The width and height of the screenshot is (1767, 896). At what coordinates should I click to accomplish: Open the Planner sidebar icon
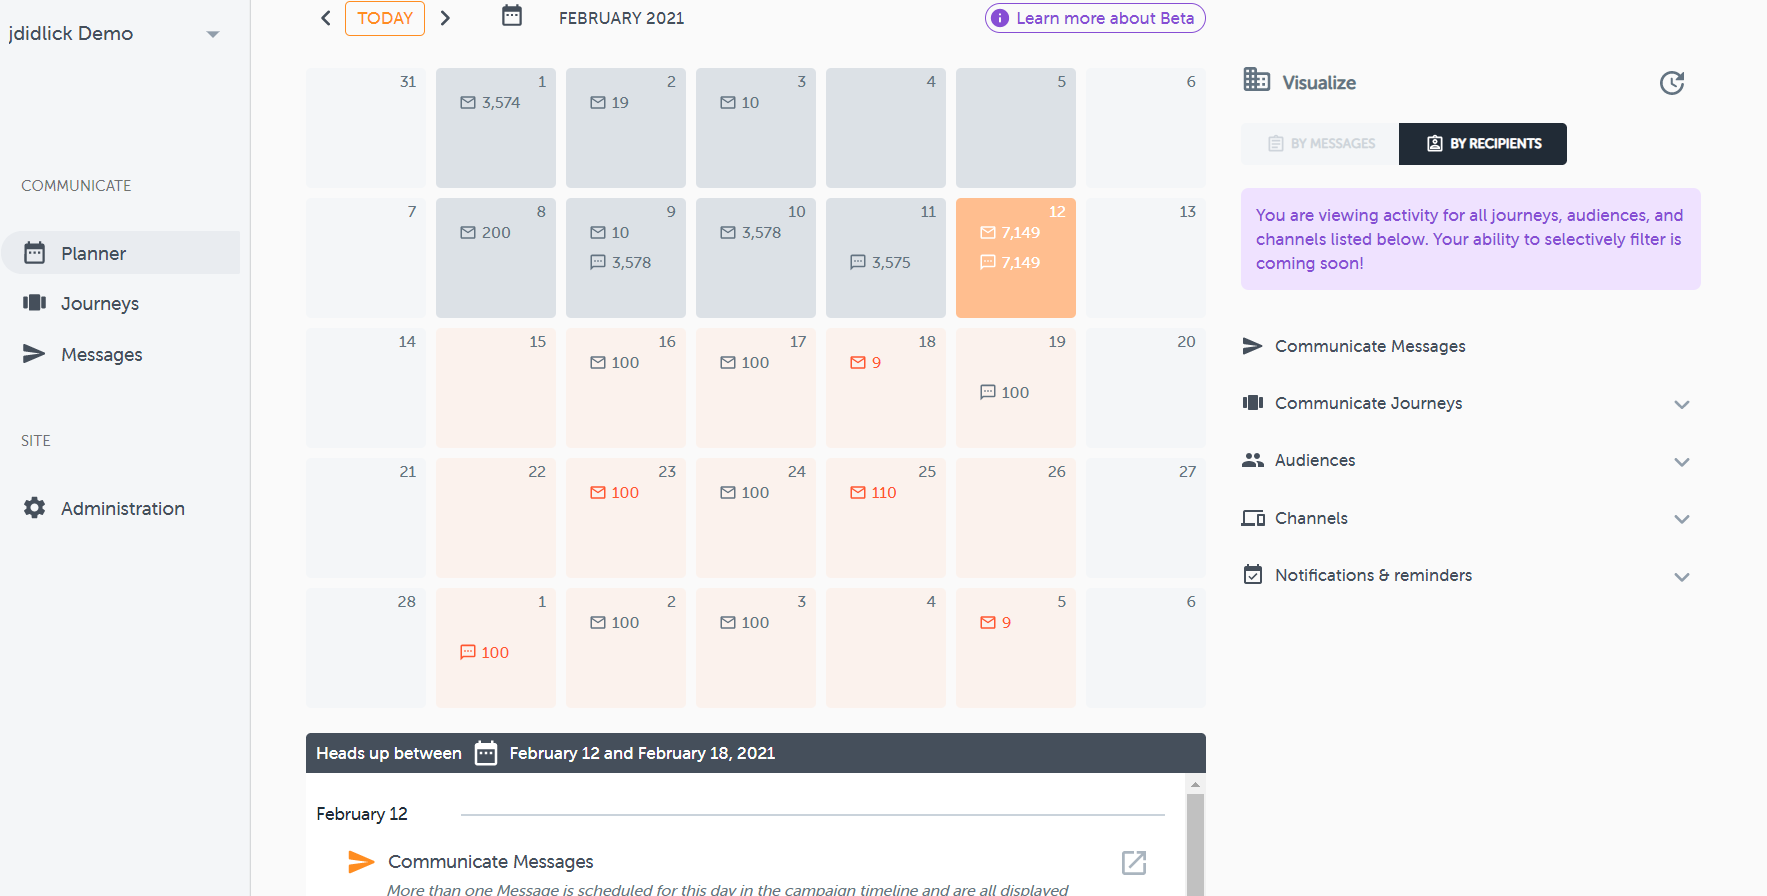[35, 253]
